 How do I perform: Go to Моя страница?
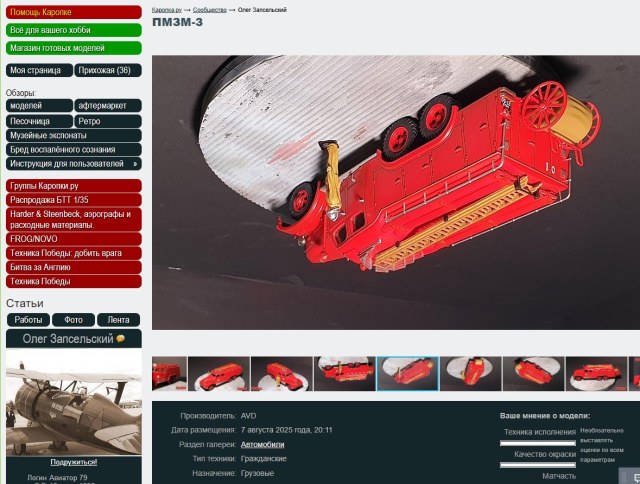pyautogui.click(x=38, y=71)
